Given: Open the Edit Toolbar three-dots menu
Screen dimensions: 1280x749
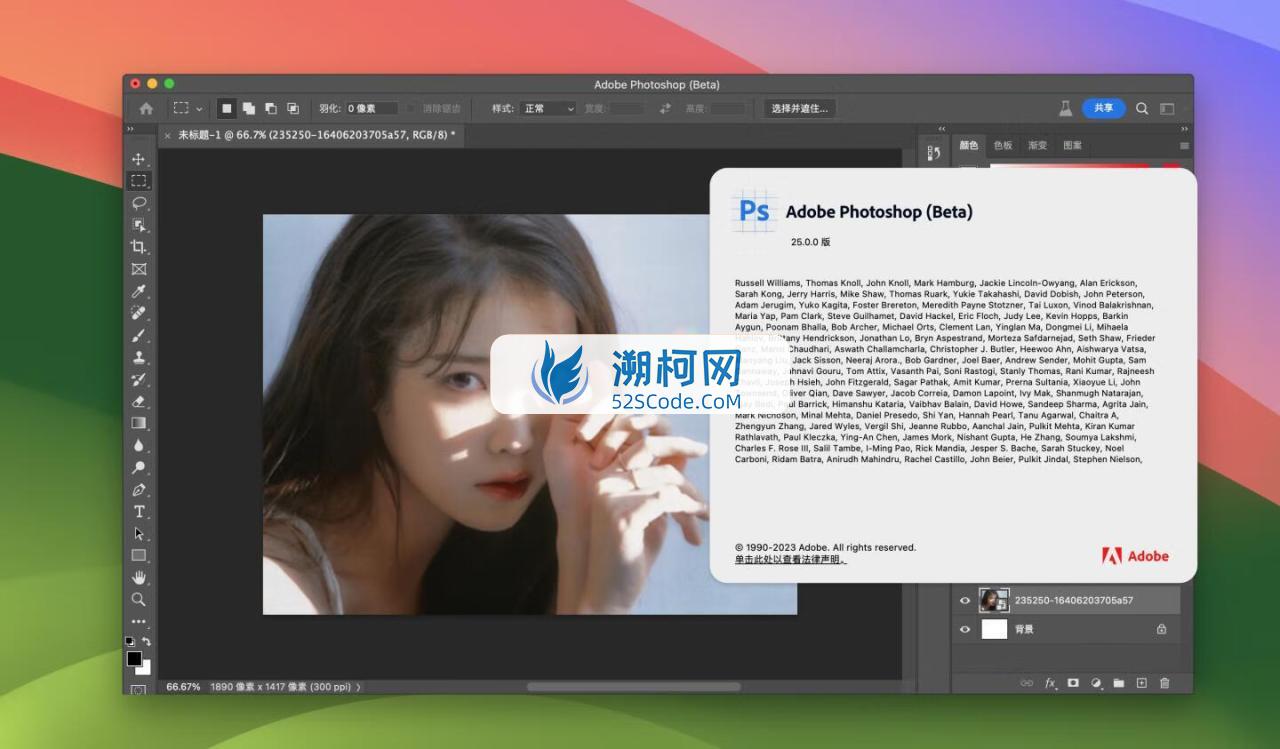Looking at the screenshot, I should [139, 621].
